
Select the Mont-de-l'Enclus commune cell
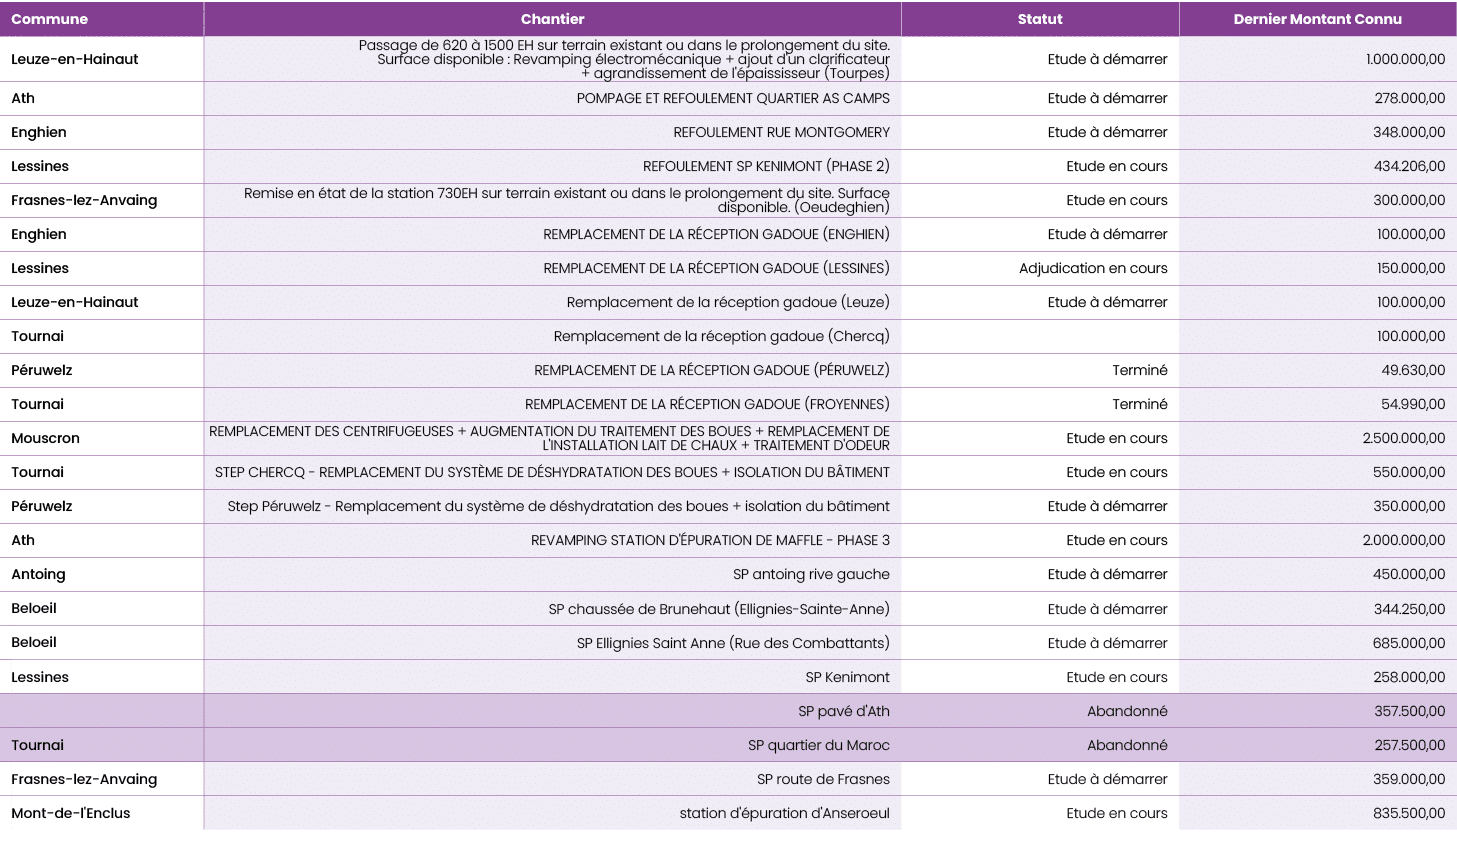71,813
